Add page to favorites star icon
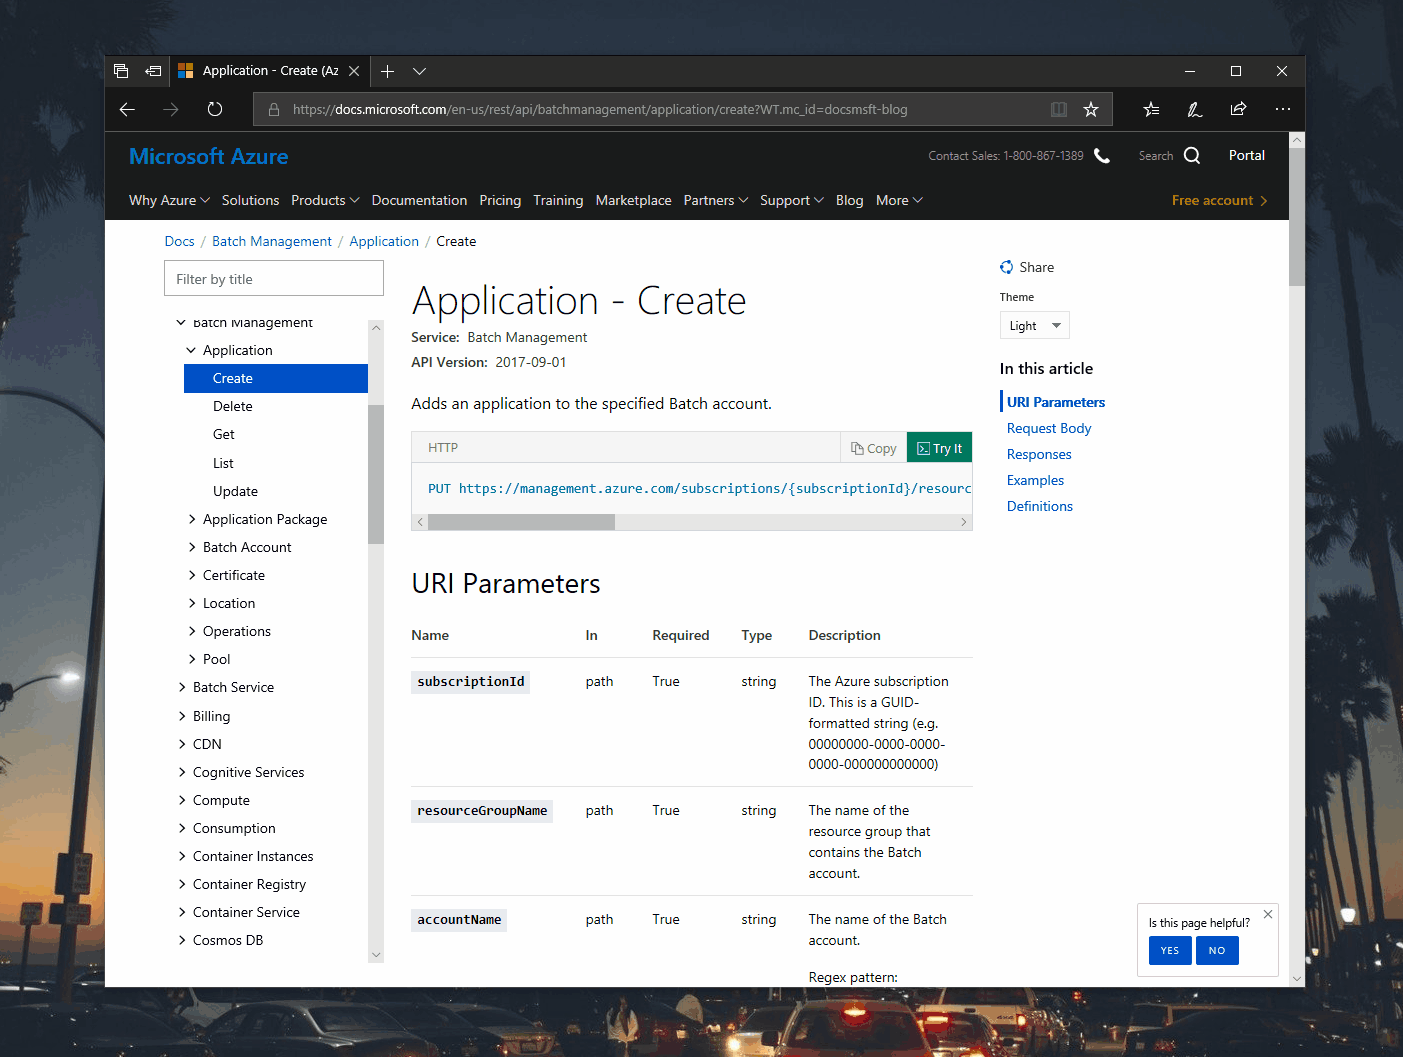The image size is (1403, 1057). [1091, 110]
